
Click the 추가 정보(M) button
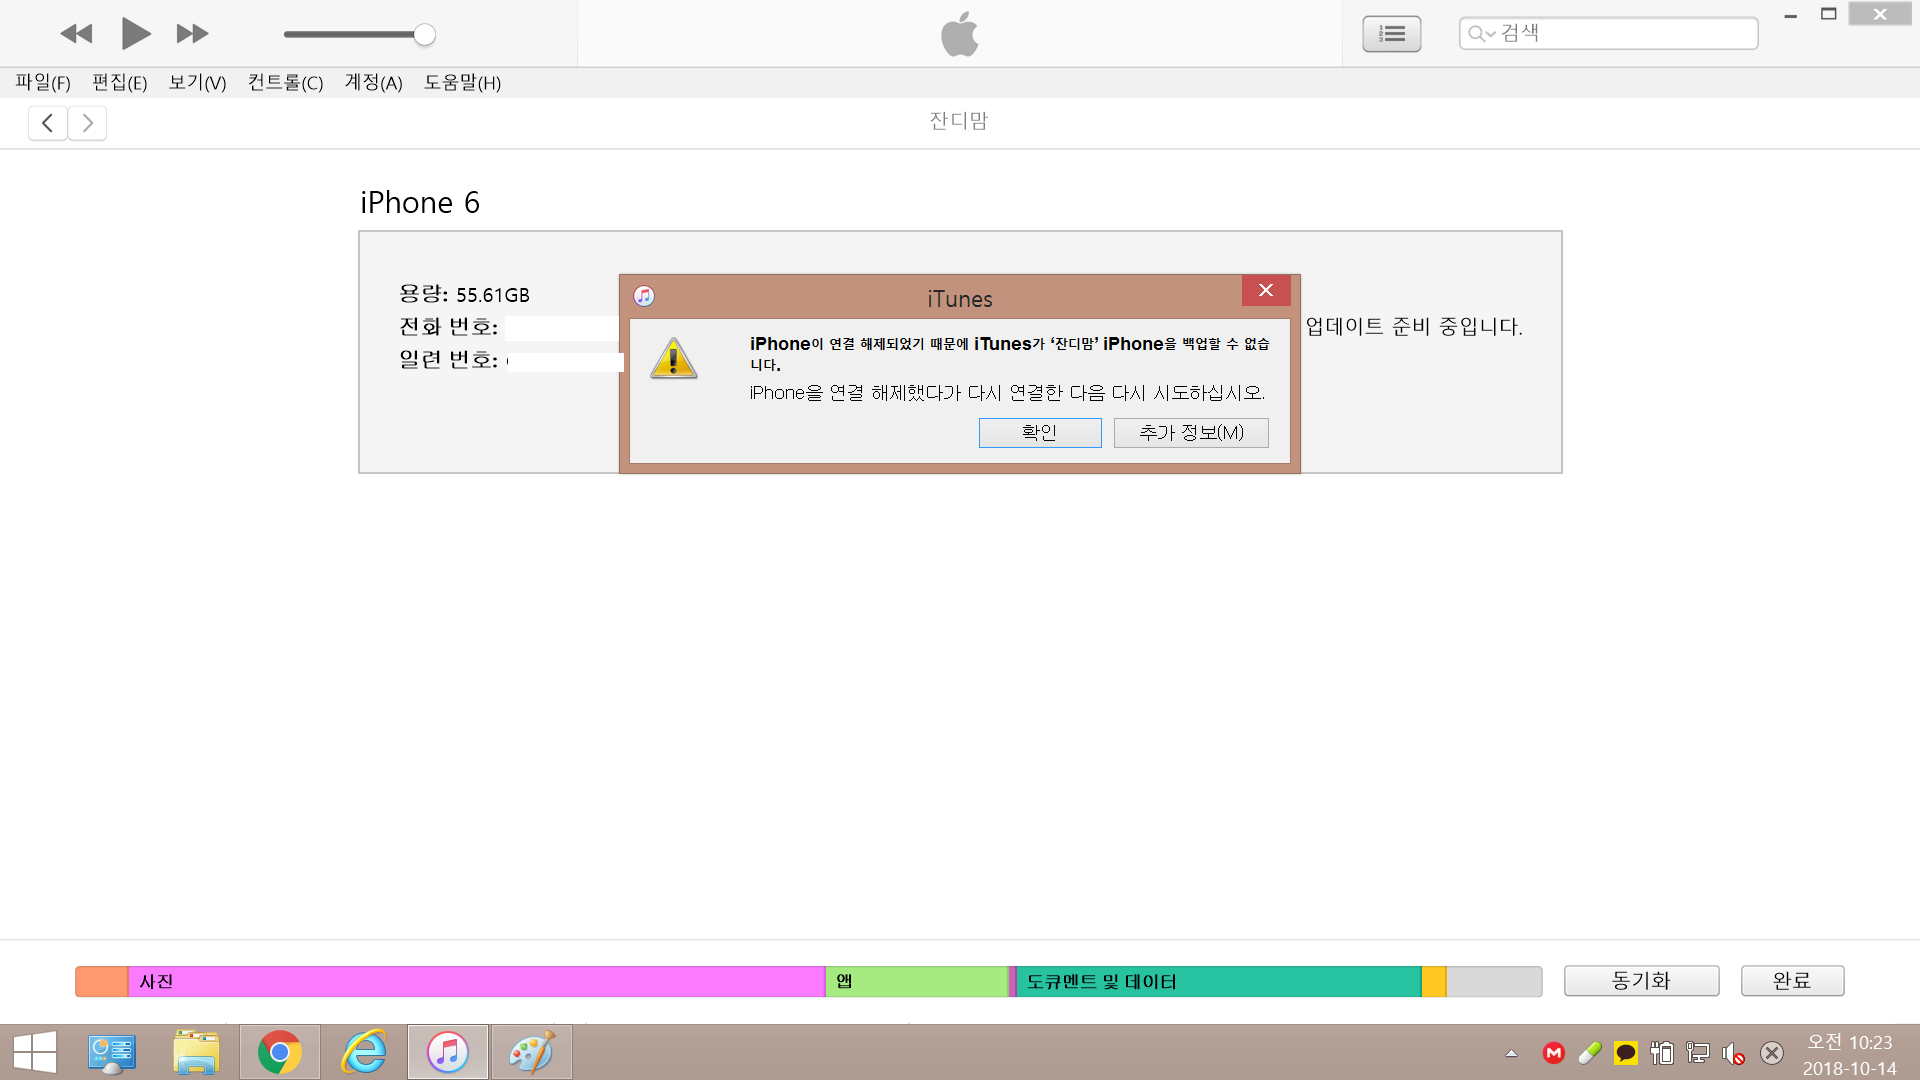(1191, 432)
